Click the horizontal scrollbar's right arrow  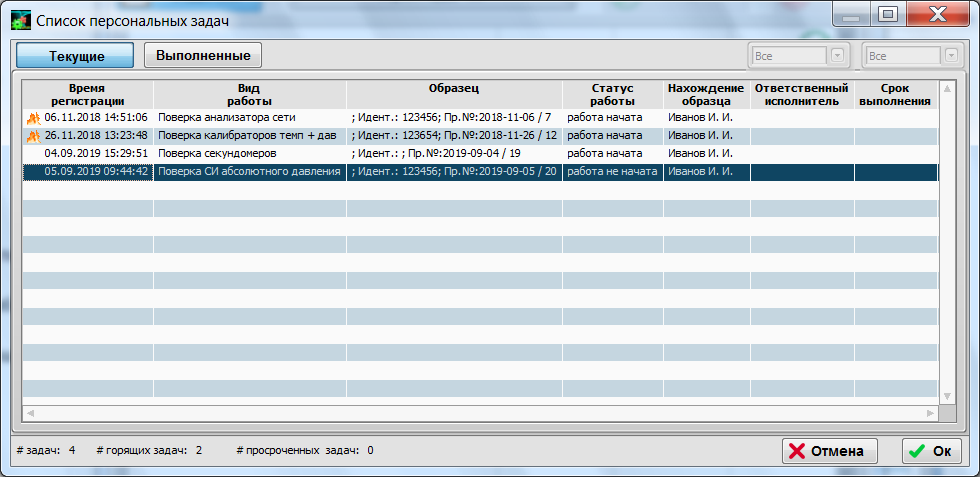tap(931, 412)
